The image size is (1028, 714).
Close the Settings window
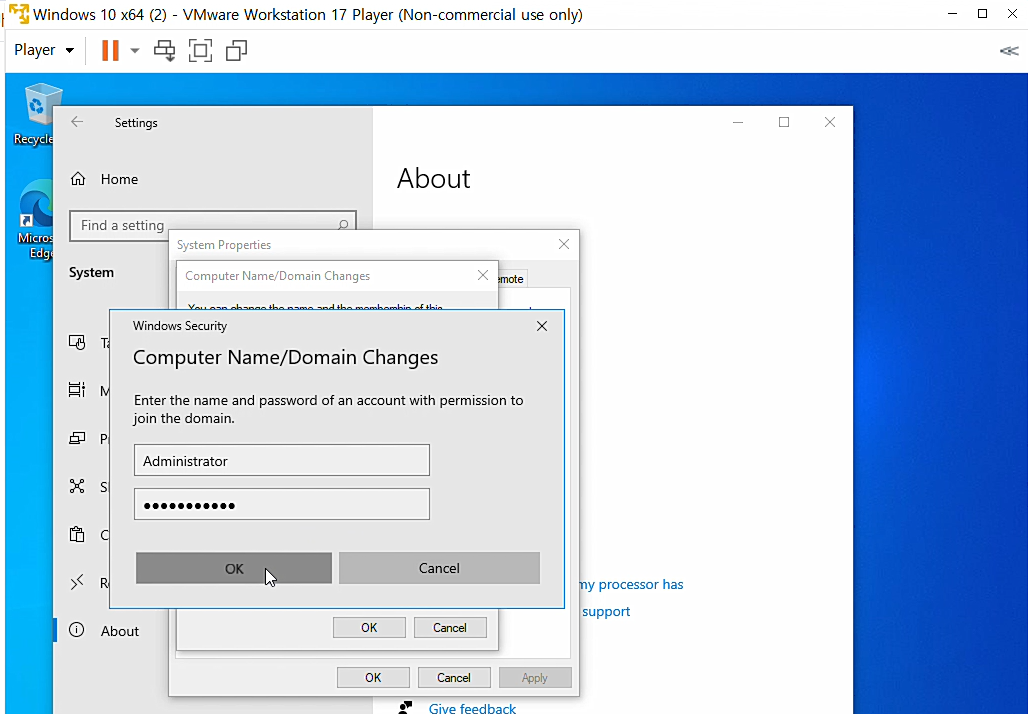(x=830, y=122)
